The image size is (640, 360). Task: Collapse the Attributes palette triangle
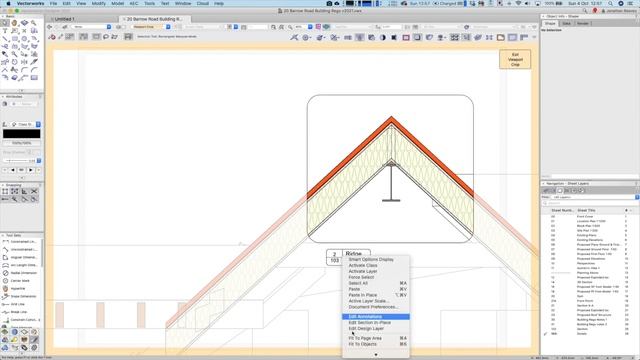click(x=3, y=97)
